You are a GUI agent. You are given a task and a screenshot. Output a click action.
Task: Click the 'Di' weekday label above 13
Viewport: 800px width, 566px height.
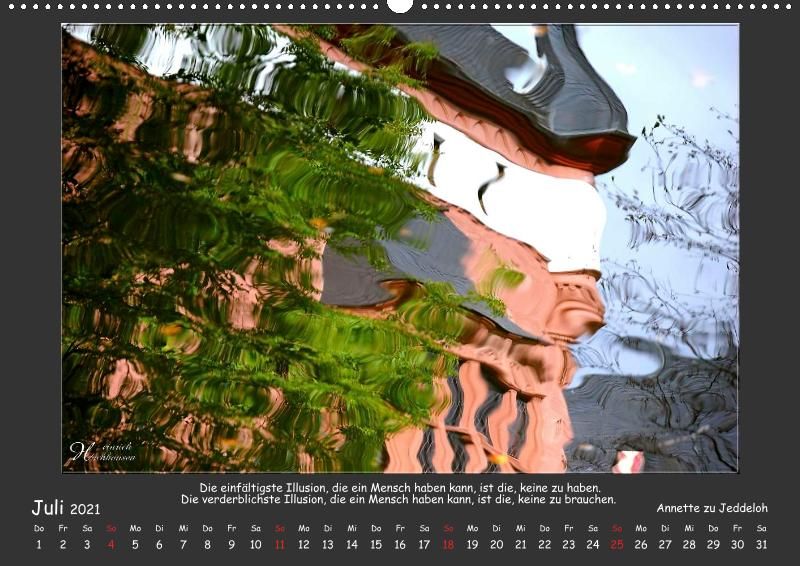(x=328, y=528)
